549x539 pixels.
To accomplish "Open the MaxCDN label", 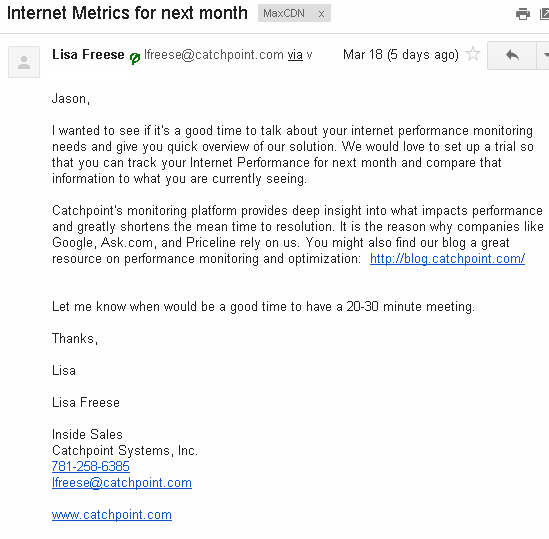I will pos(284,14).
